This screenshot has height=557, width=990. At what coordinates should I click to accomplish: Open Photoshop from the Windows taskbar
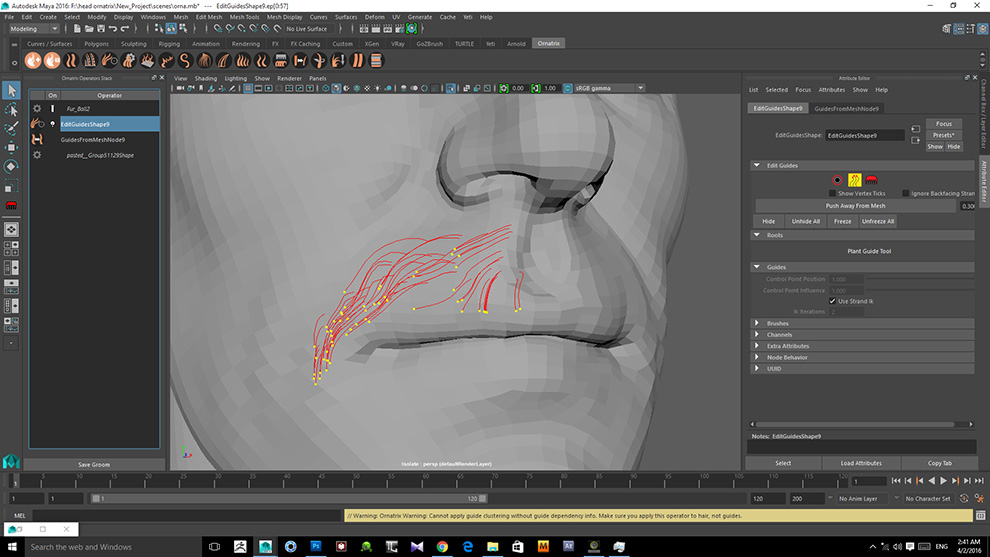316,547
